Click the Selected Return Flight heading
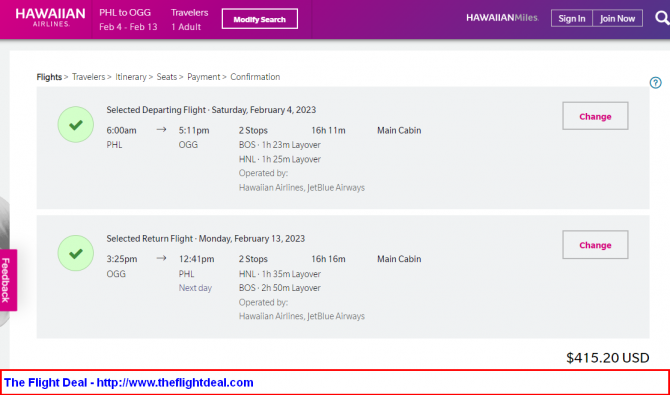Image resolution: width=670 pixels, height=395 pixels. 206,239
